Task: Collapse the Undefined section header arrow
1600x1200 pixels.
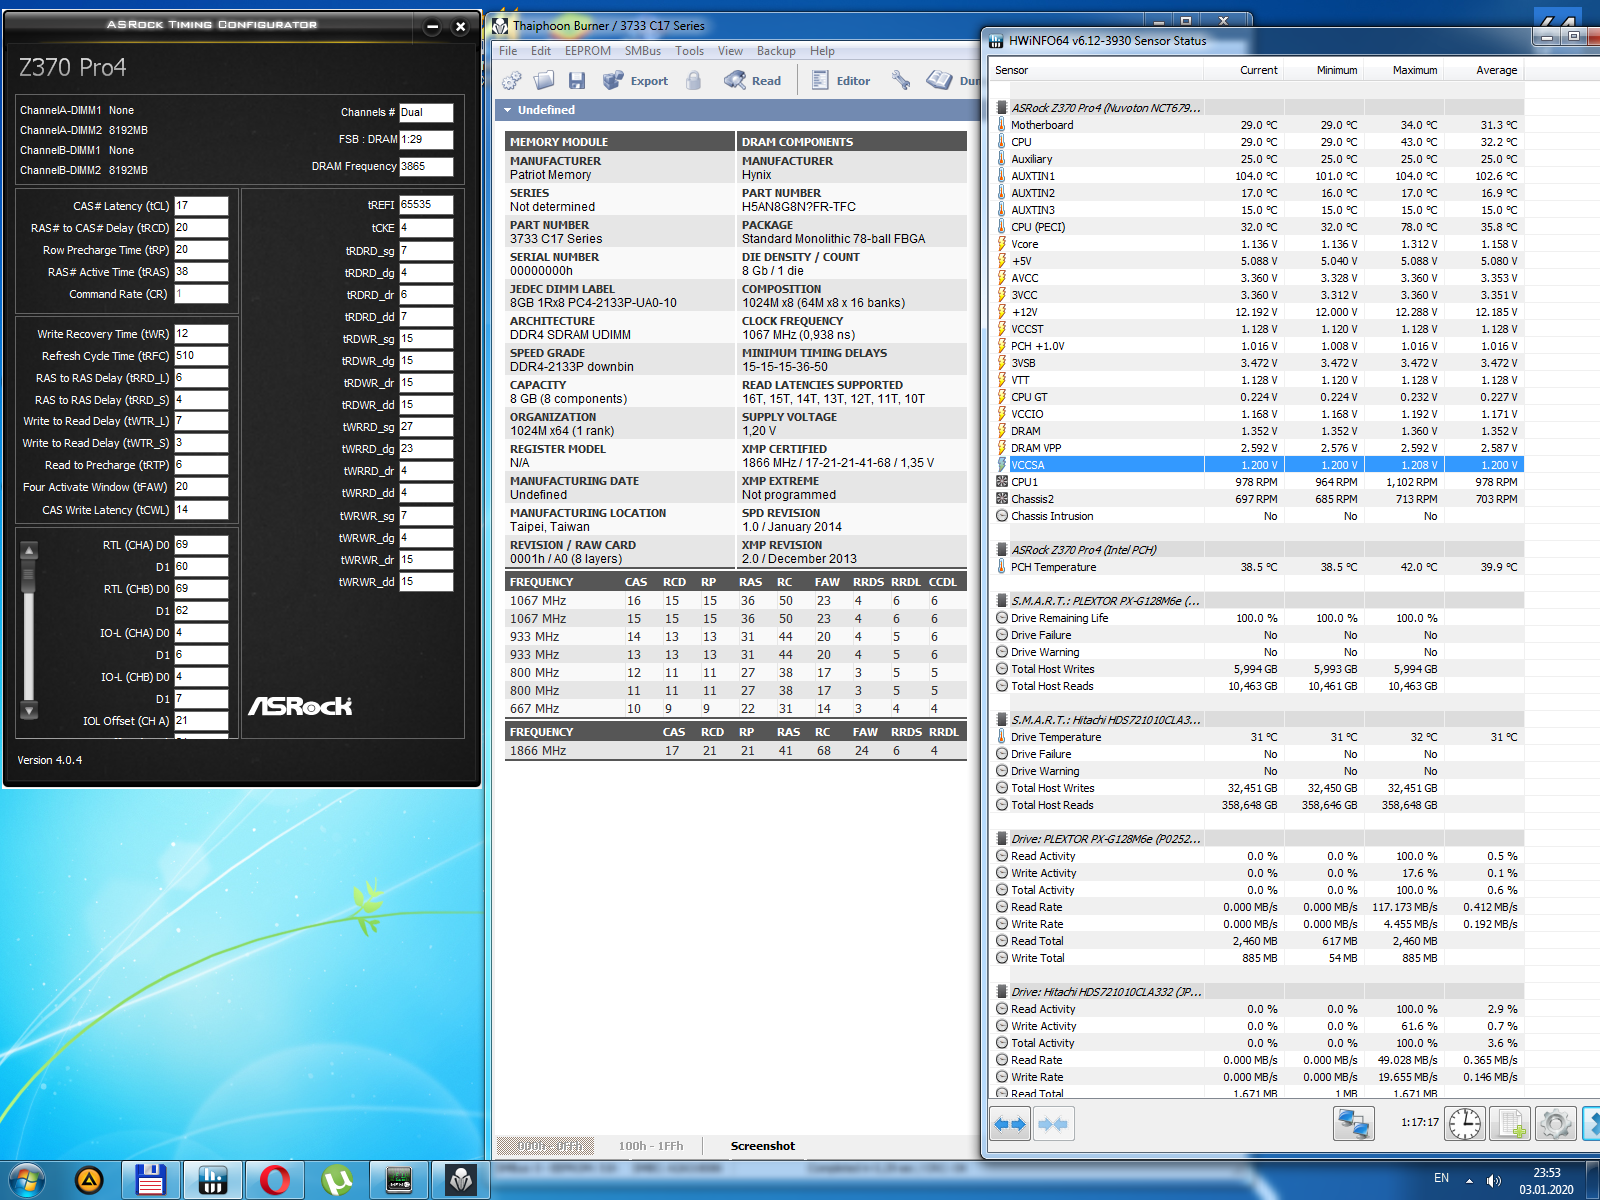Action: pos(508,110)
